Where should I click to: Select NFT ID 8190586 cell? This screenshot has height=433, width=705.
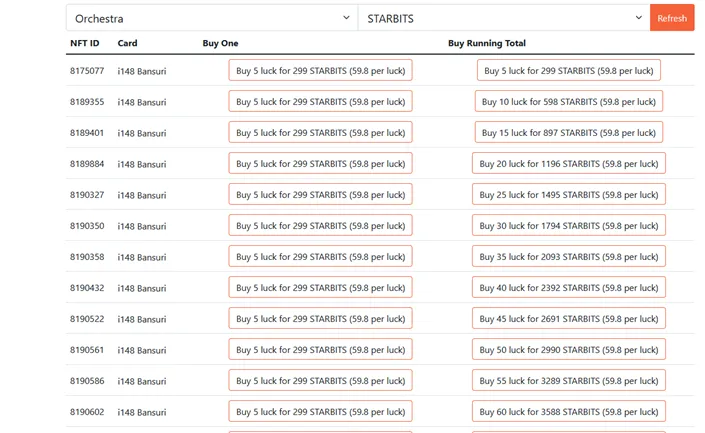87,381
